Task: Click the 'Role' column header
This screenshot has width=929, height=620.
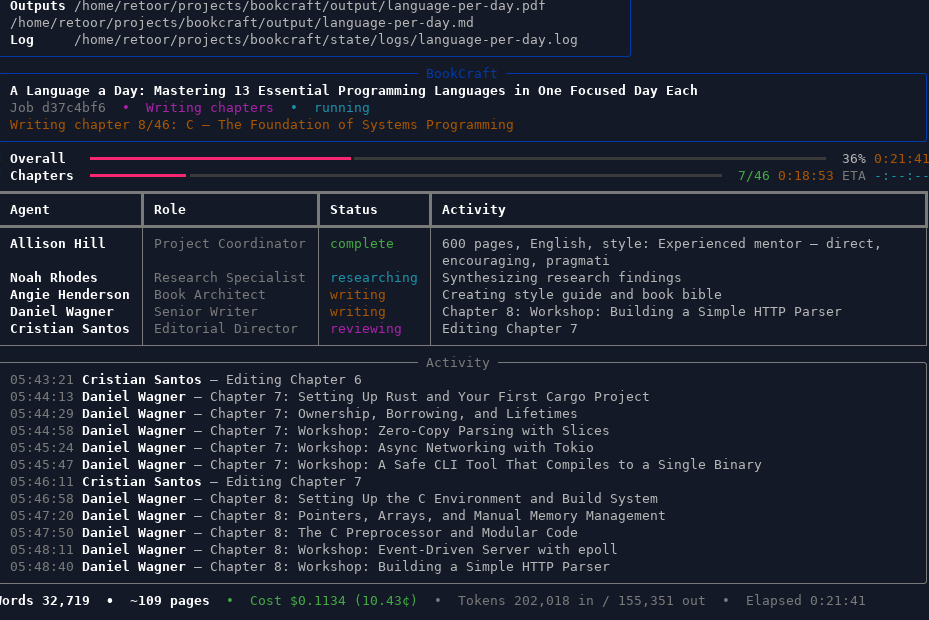Action: coord(169,210)
